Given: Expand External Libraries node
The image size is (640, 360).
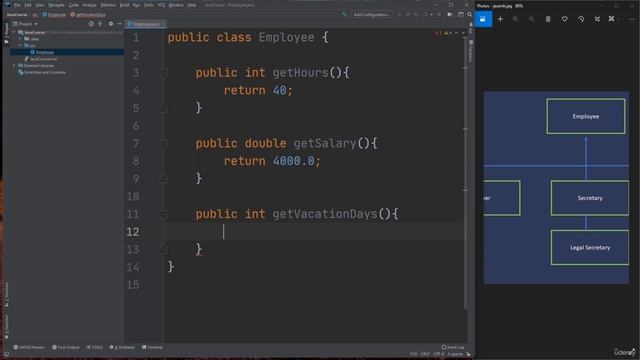Looking at the screenshot, I should coord(14,65).
